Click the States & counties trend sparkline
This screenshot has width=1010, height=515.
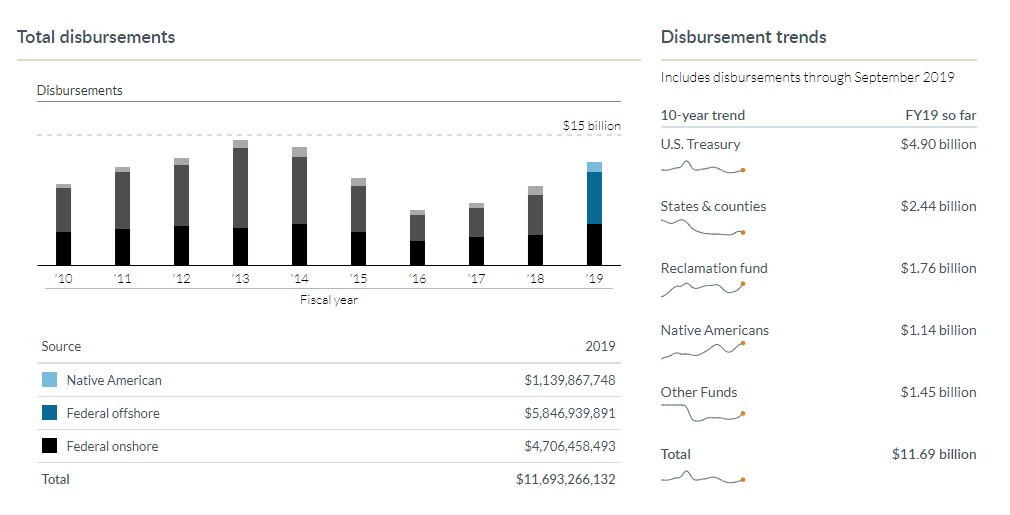click(x=702, y=229)
